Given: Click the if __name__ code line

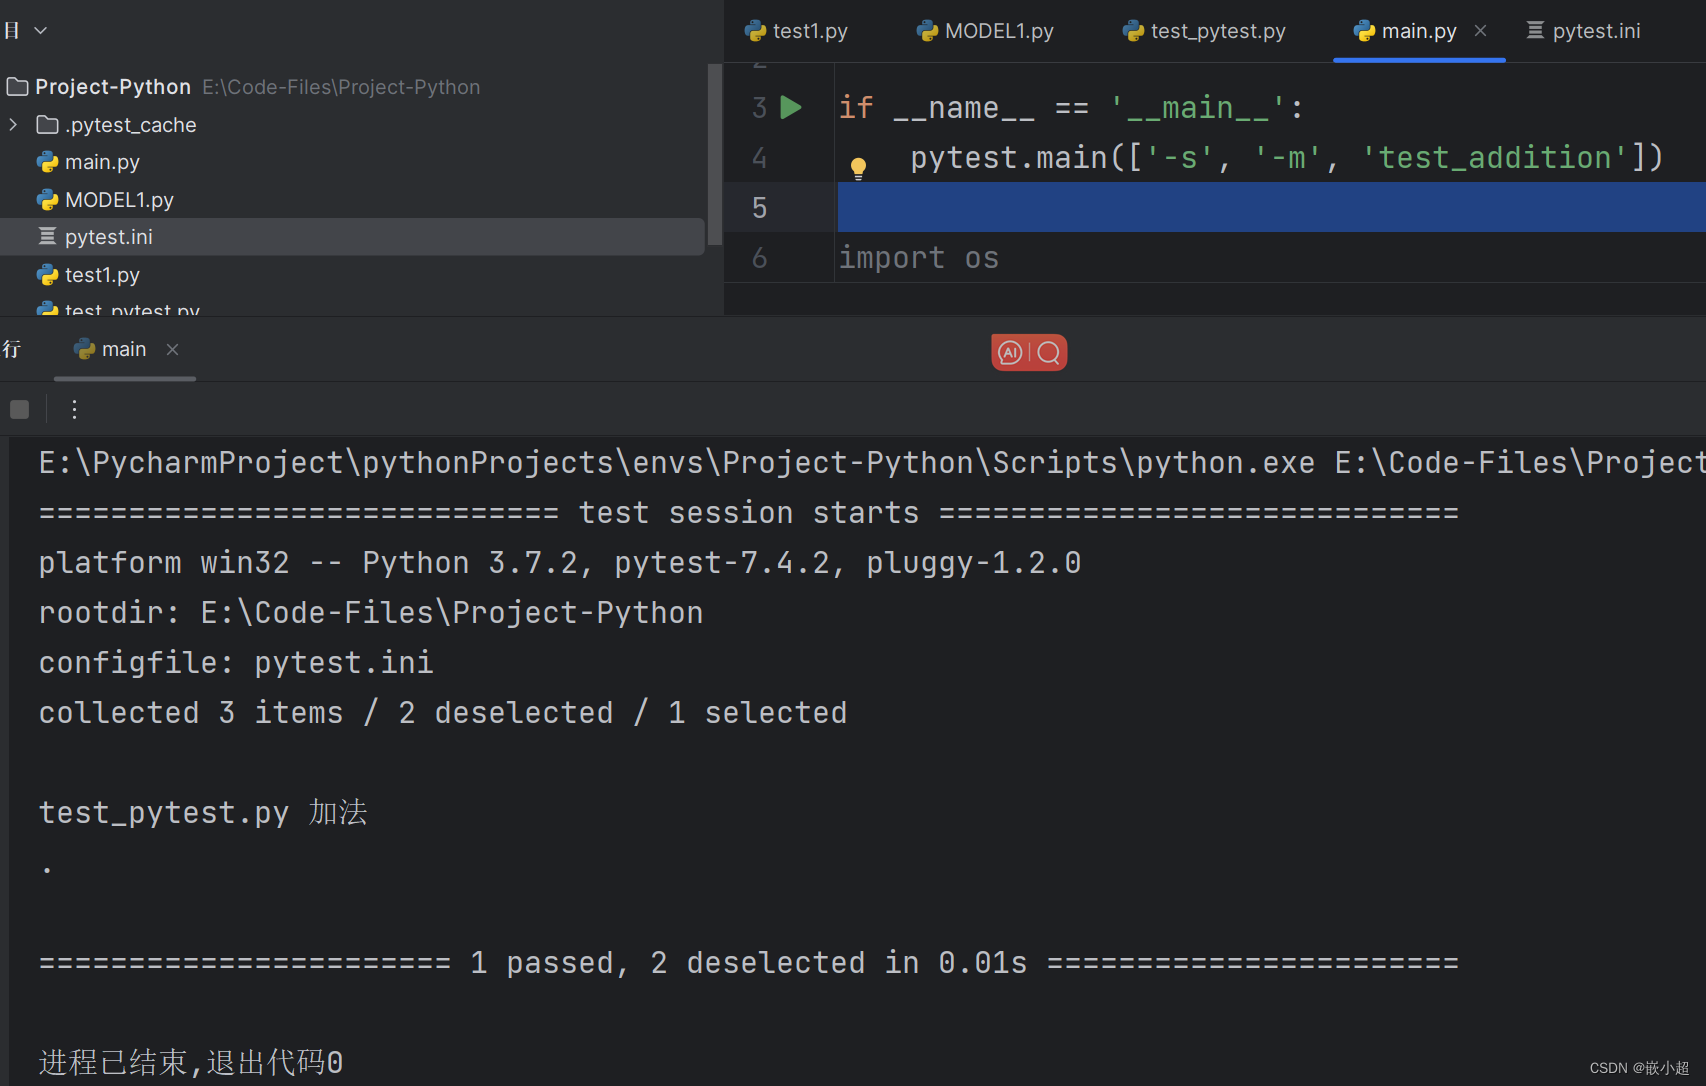Looking at the screenshot, I should tap(1071, 107).
